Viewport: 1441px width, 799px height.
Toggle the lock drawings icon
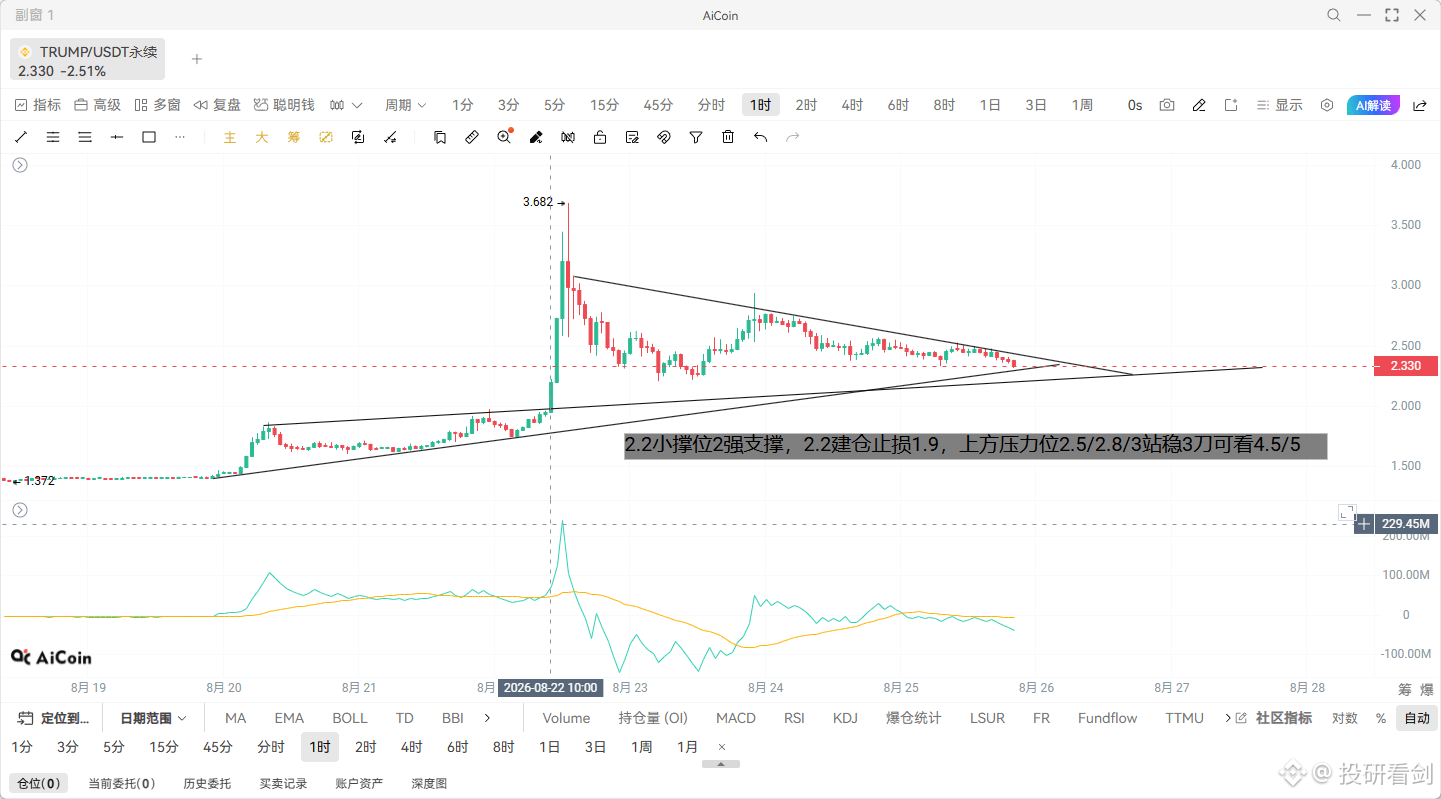(x=600, y=137)
